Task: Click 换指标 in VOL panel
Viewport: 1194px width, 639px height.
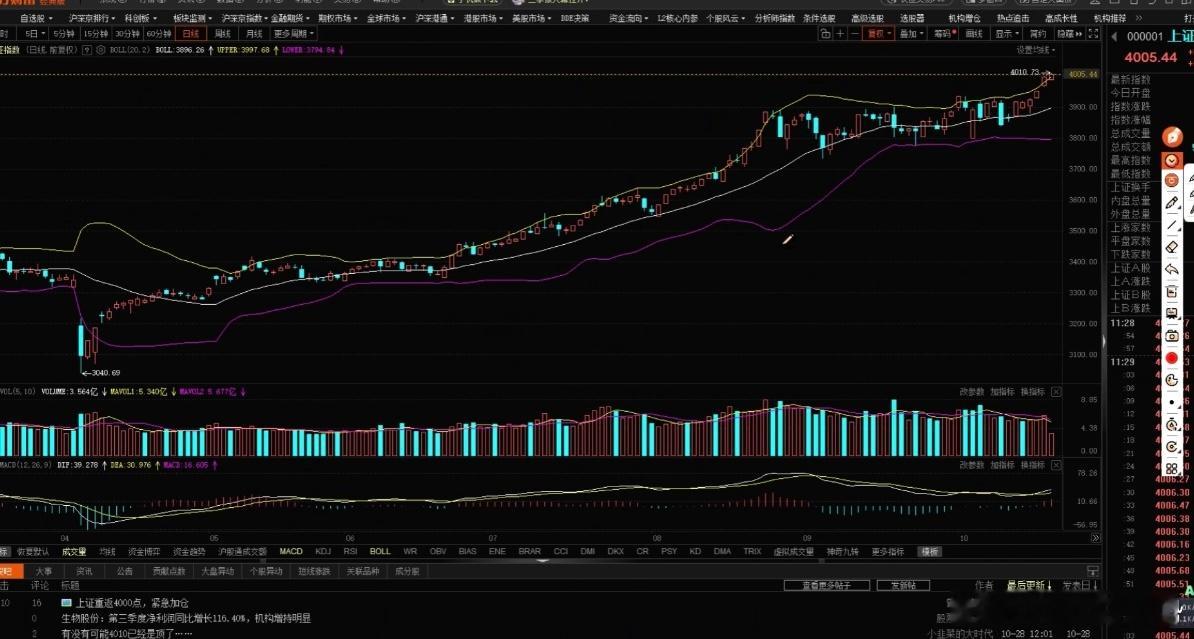Action: [1032, 391]
